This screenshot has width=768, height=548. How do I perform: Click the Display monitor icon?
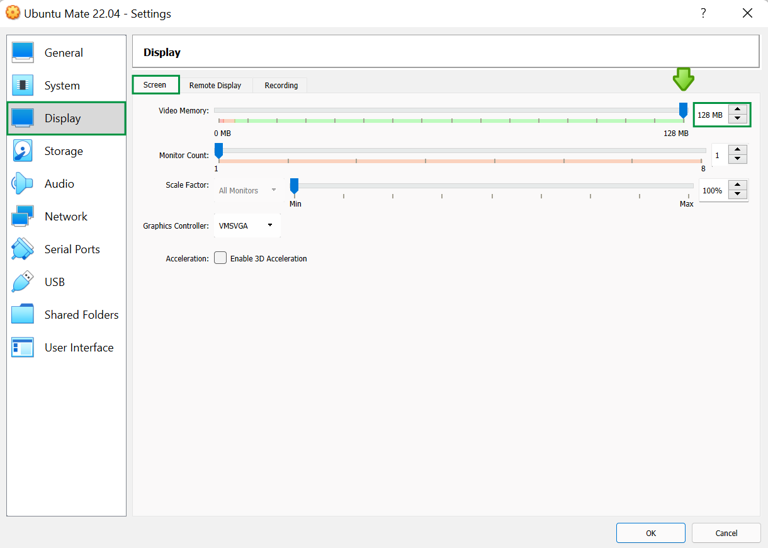pos(23,118)
